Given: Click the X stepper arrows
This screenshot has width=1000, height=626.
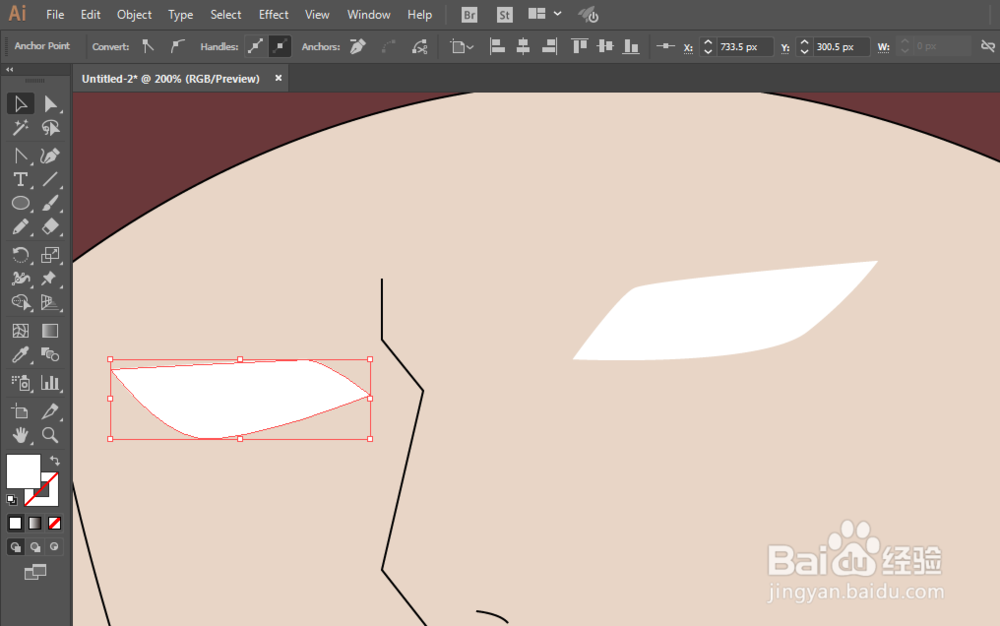Looking at the screenshot, I should coord(707,47).
